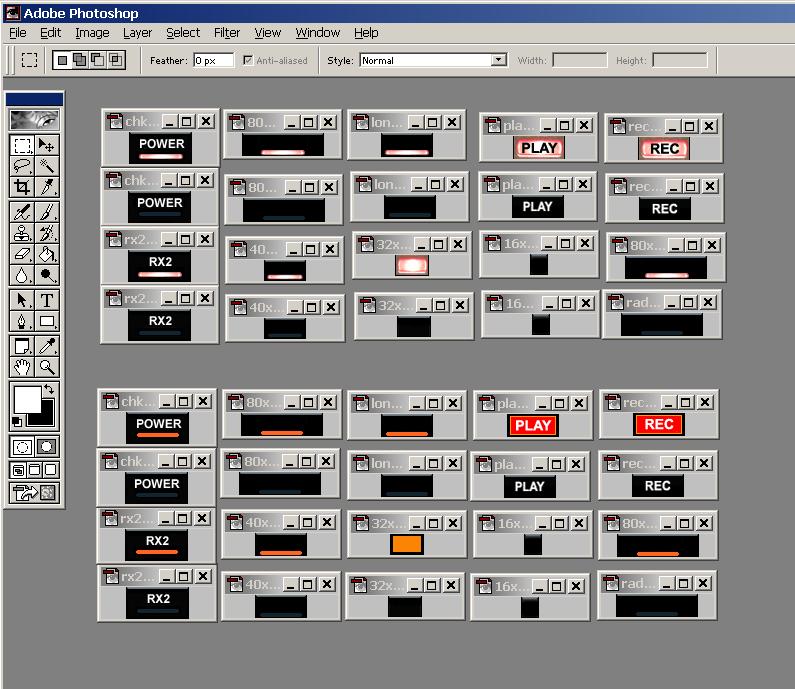The image size is (795, 689).
Task: Select the Eraser tool
Action: click(x=22, y=254)
